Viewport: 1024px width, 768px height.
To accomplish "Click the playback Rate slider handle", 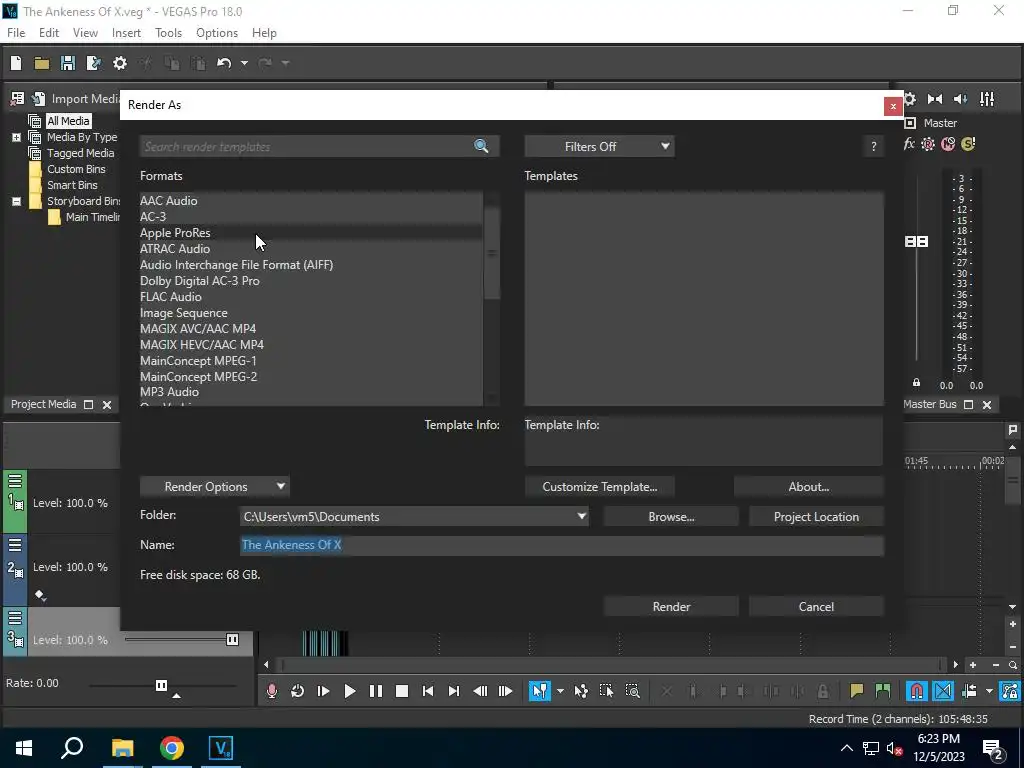I will (x=161, y=685).
